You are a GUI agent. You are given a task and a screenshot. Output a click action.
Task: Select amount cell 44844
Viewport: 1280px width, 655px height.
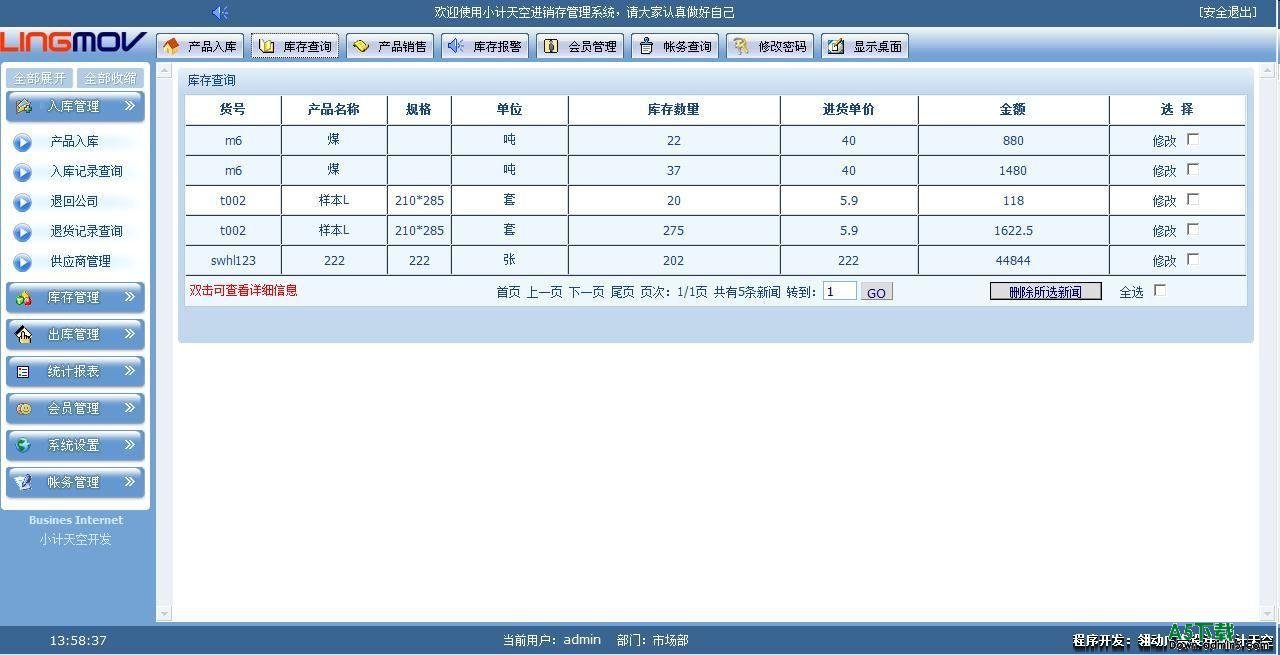[1013, 261]
